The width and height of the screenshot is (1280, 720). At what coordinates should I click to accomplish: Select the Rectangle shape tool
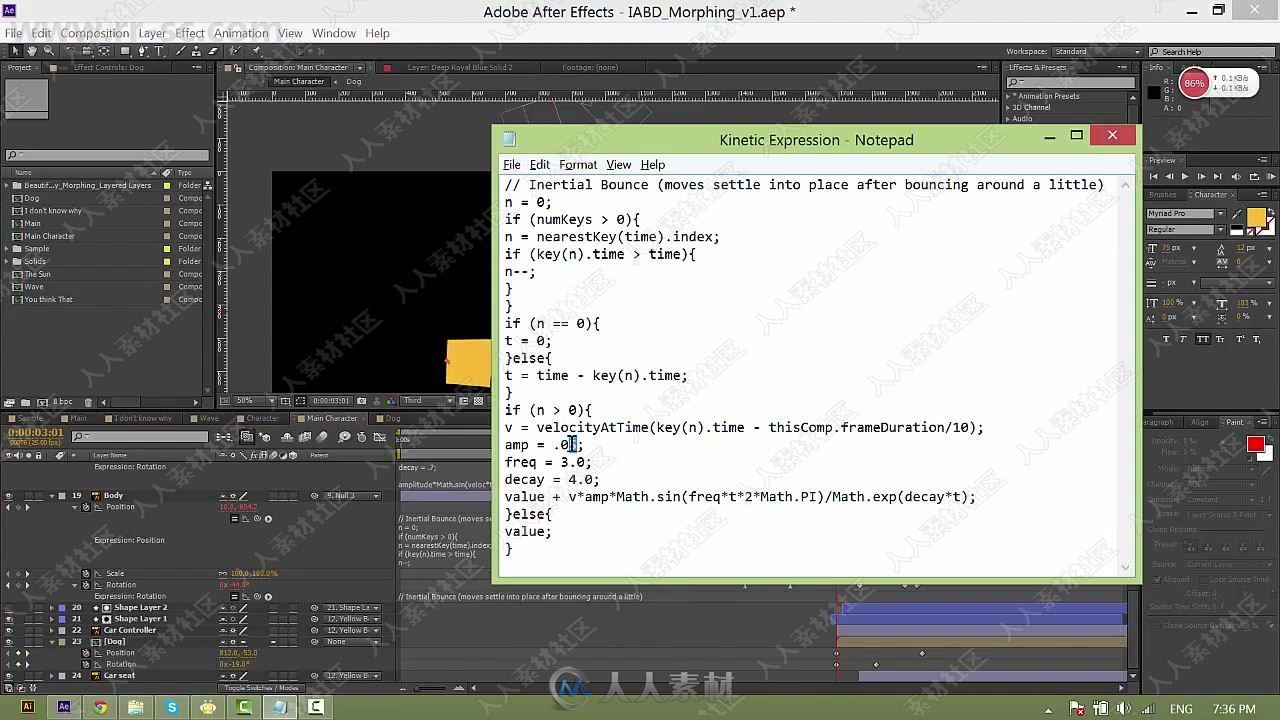coord(125,50)
